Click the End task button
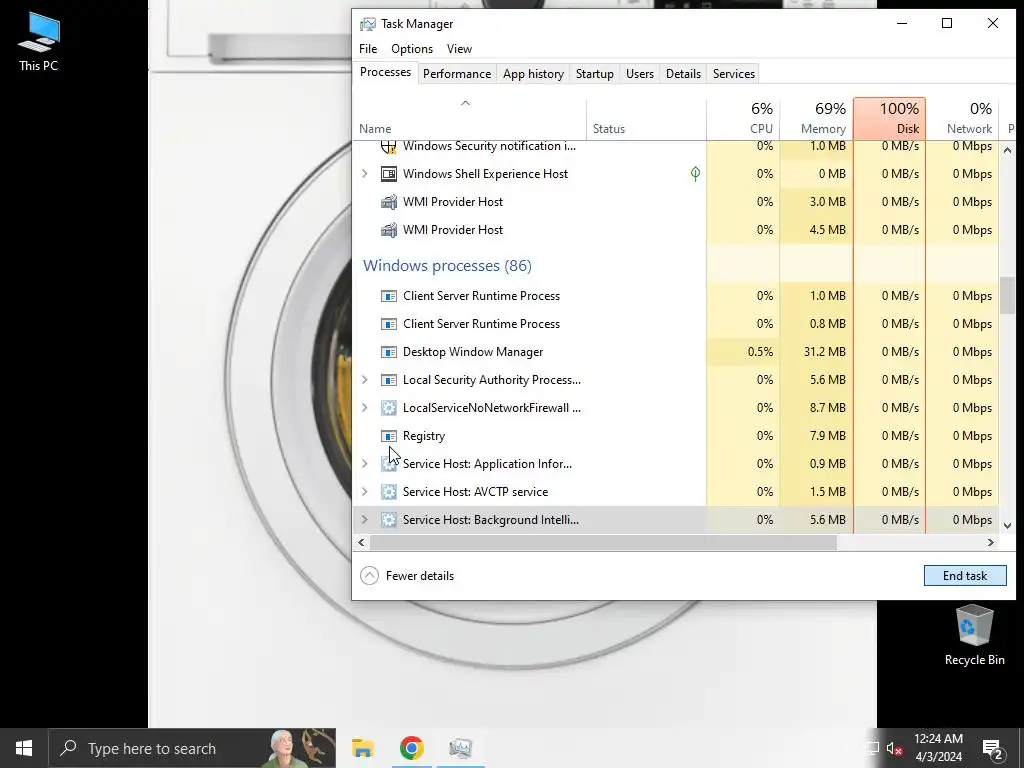Viewport: 1024px width, 768px height. (x=965, y=576)
